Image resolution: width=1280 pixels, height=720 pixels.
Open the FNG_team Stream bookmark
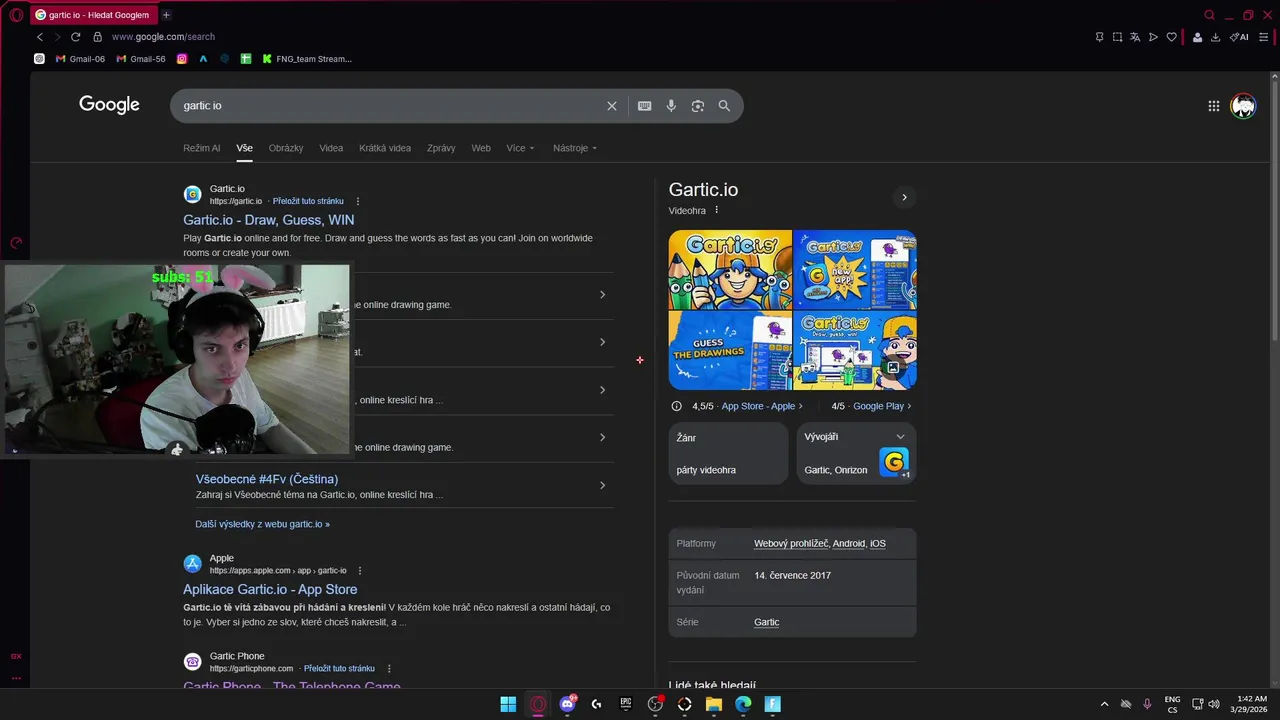(307, 59)
